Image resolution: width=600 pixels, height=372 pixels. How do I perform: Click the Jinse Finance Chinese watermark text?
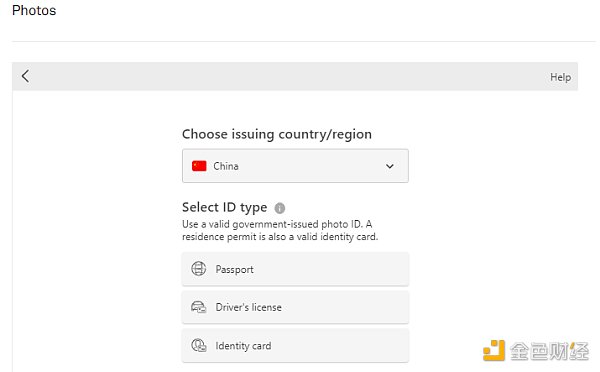(x=549, y=351)
